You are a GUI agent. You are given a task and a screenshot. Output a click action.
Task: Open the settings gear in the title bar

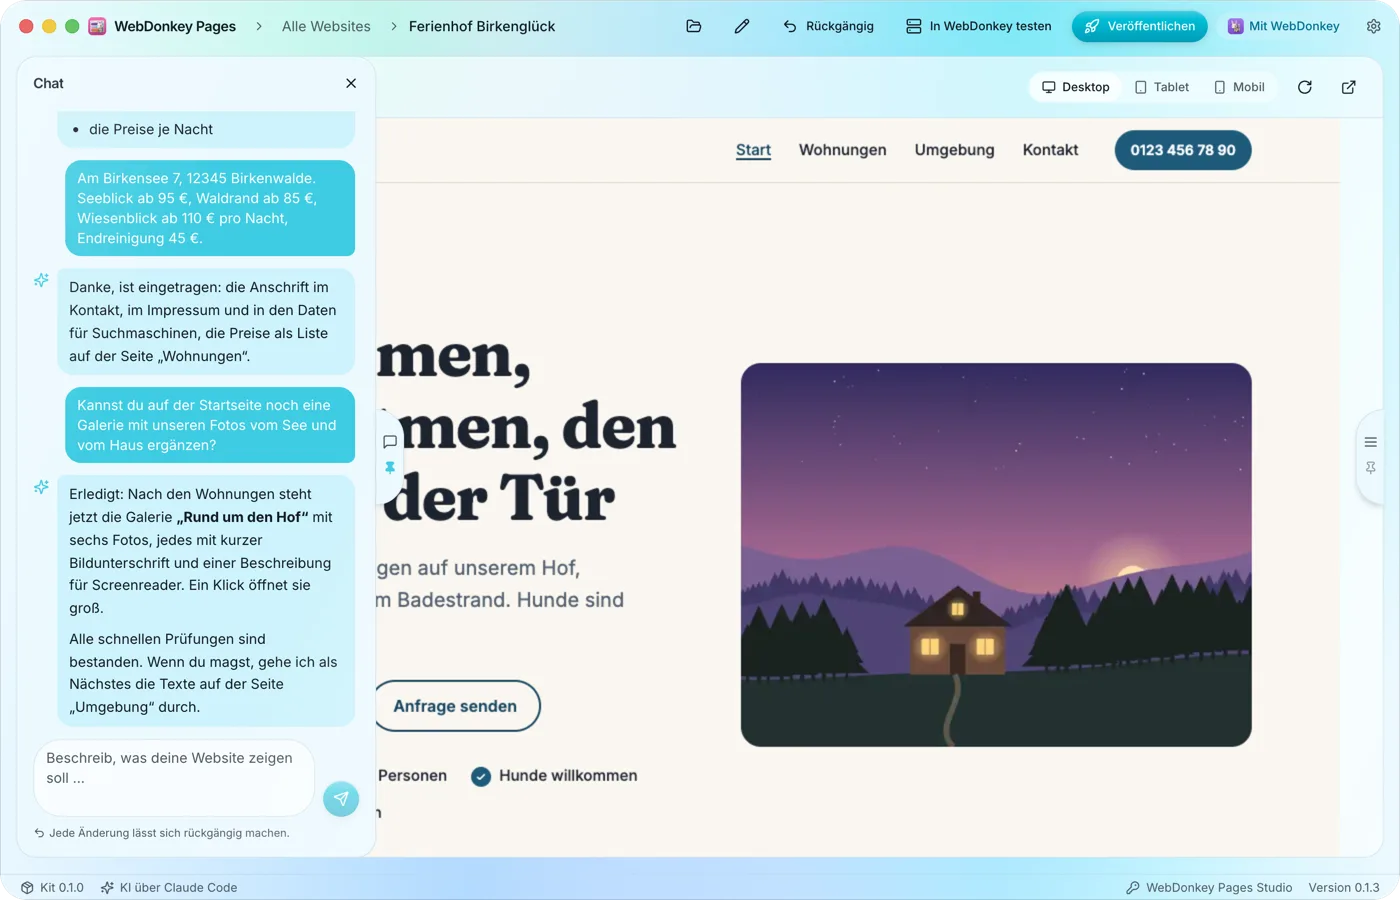(x=1374, y=26)
